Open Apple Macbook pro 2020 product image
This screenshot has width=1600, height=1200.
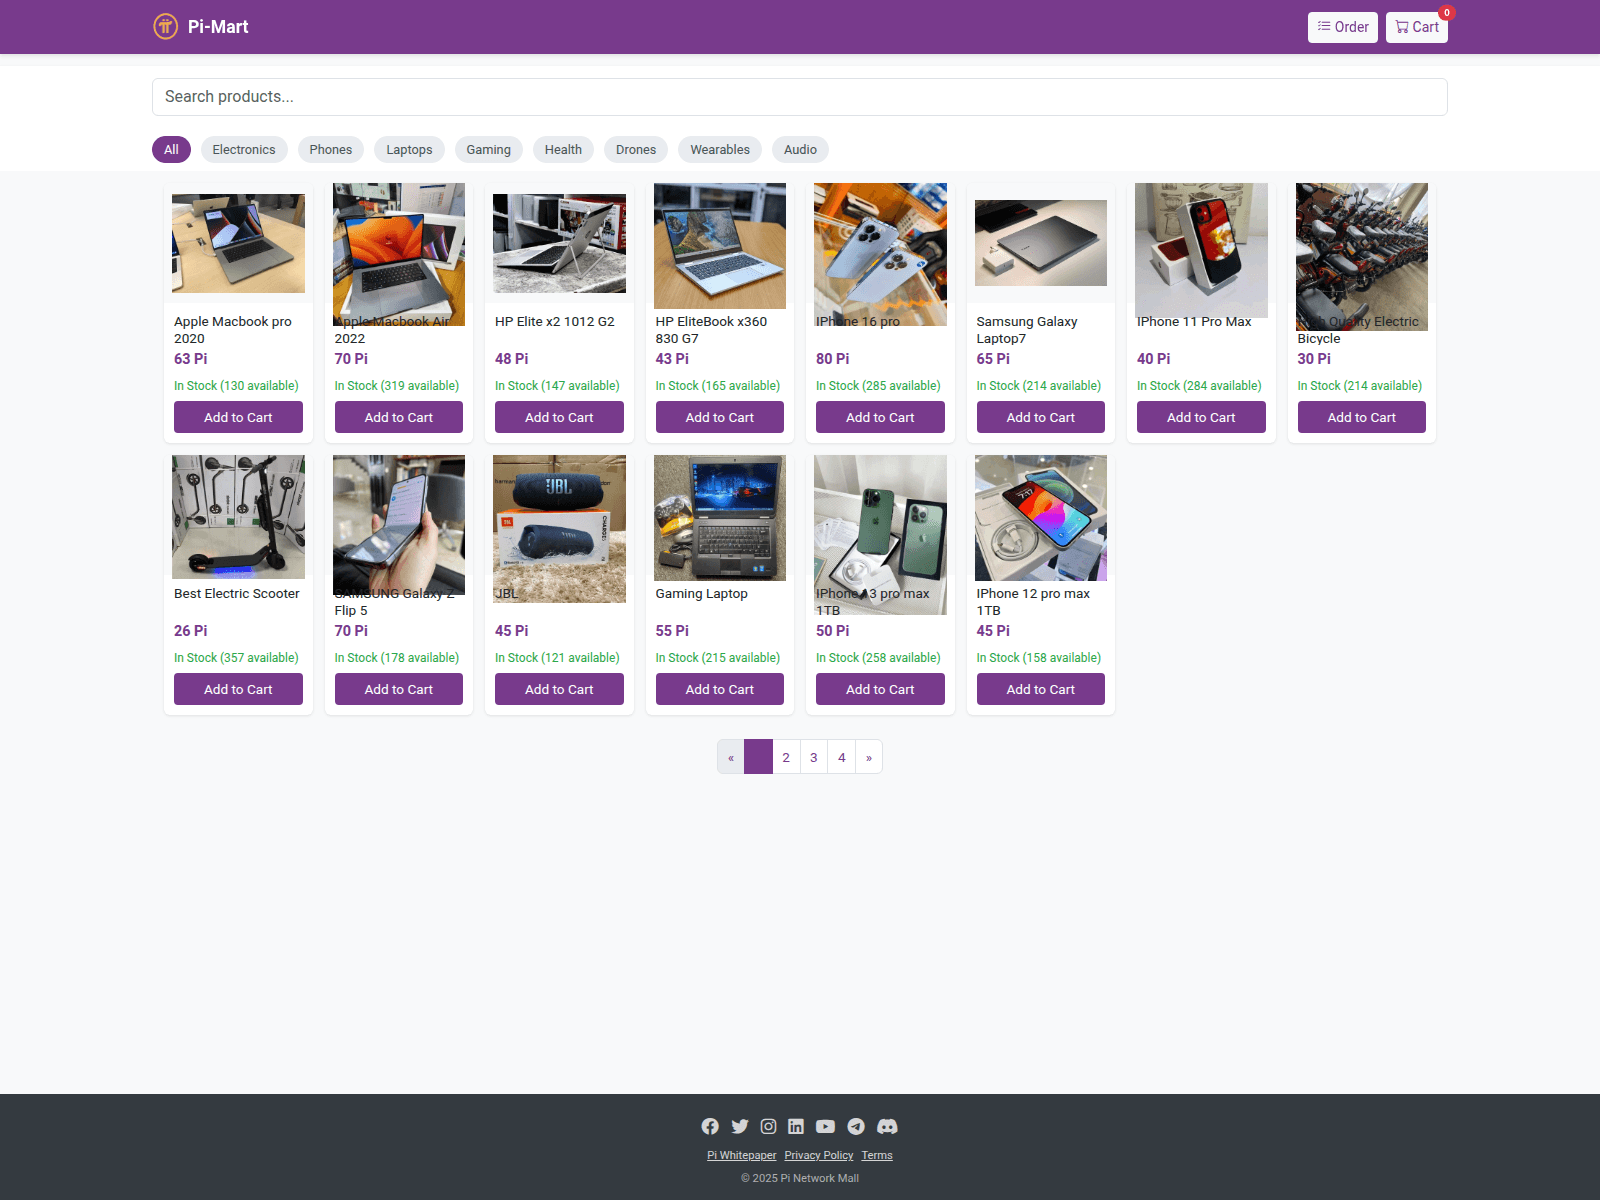(238, 243)
